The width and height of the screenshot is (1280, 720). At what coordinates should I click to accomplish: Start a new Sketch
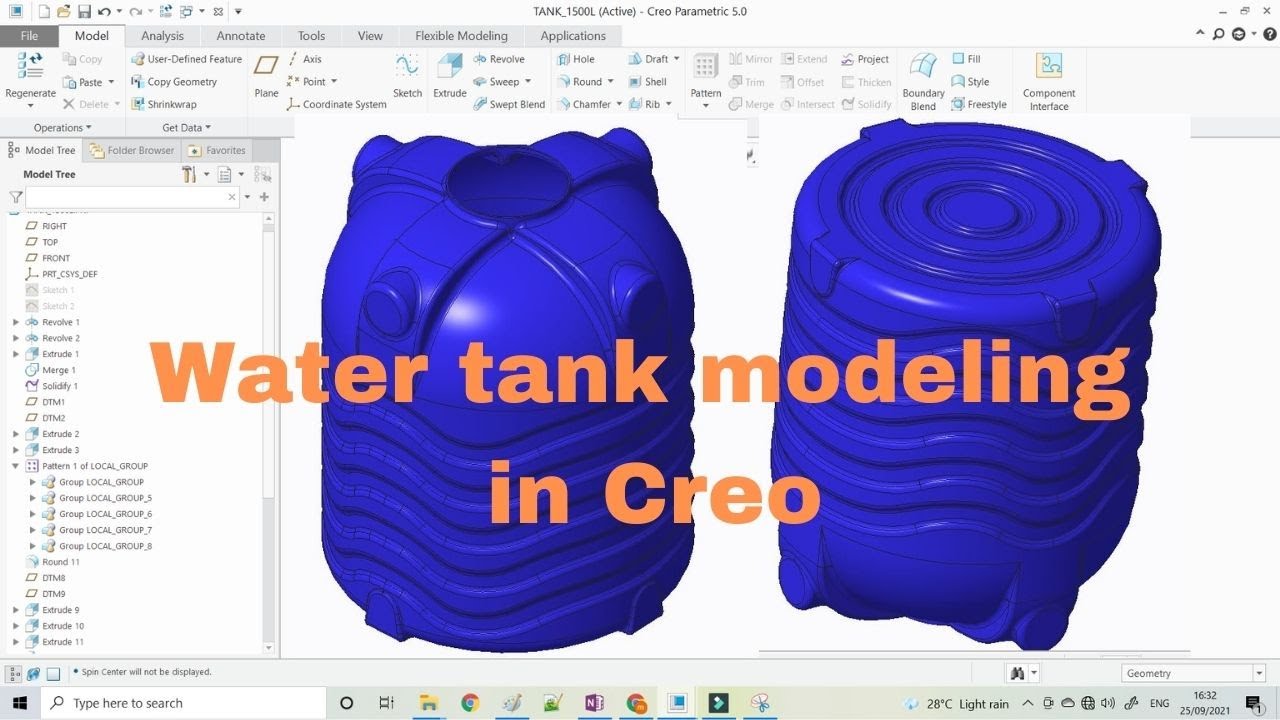[407, 76]
